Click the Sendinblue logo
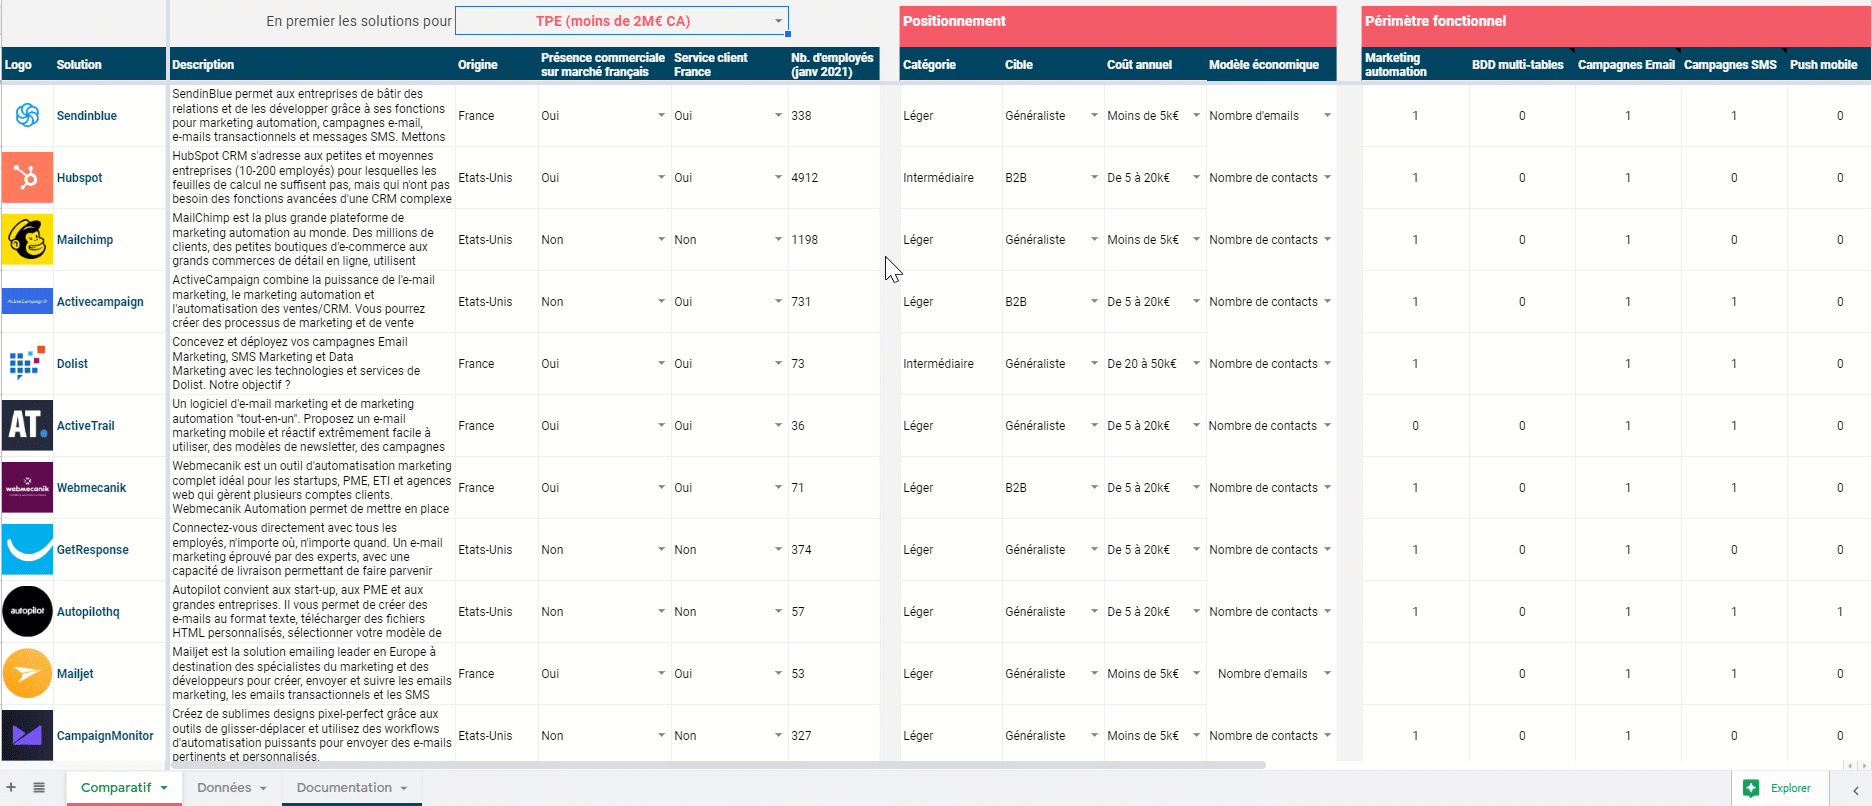Screen dimensions: 1872x806 [x=27, y=116]
